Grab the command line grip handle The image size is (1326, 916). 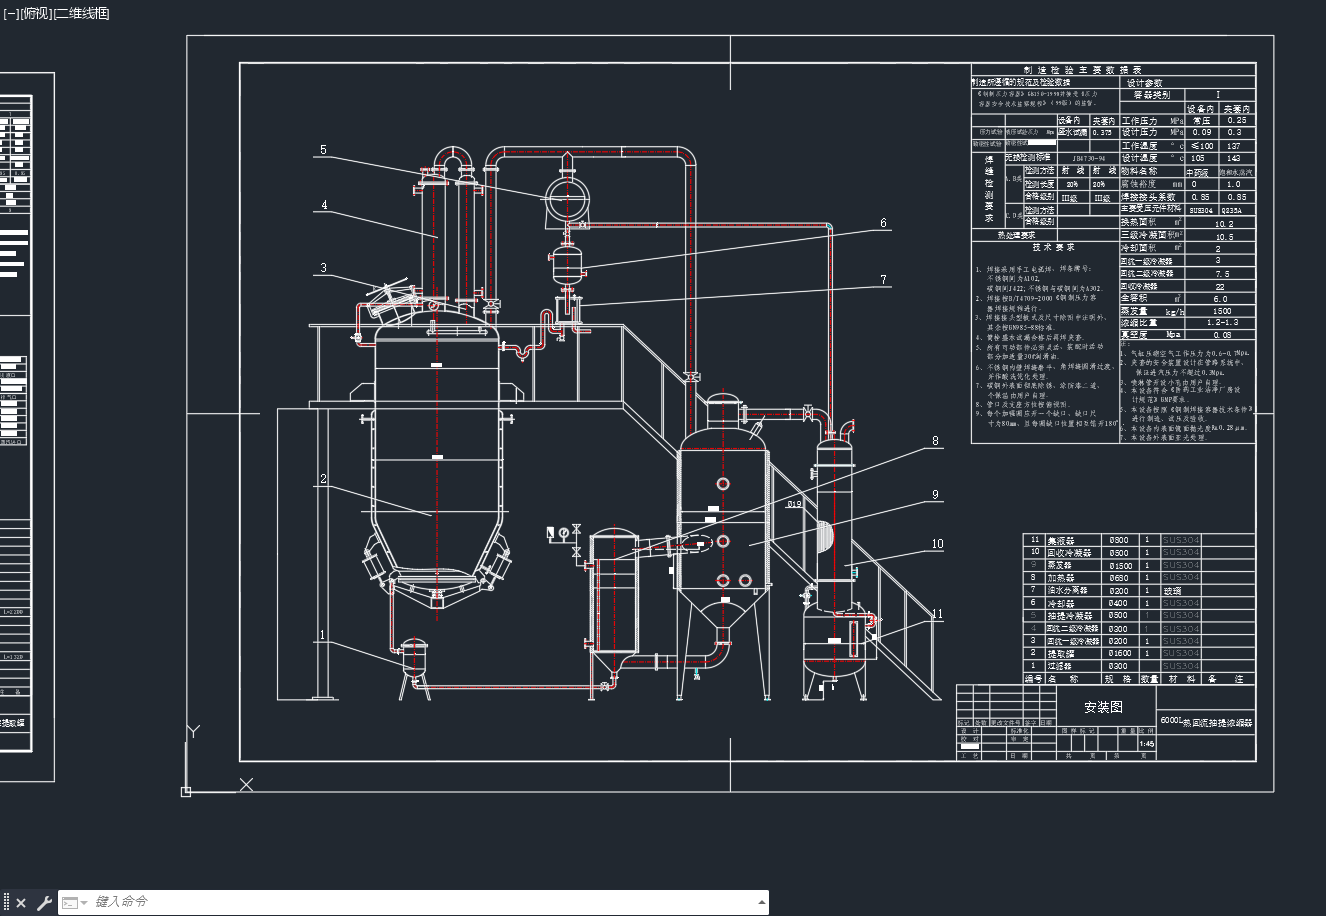[x=6, y=903]
